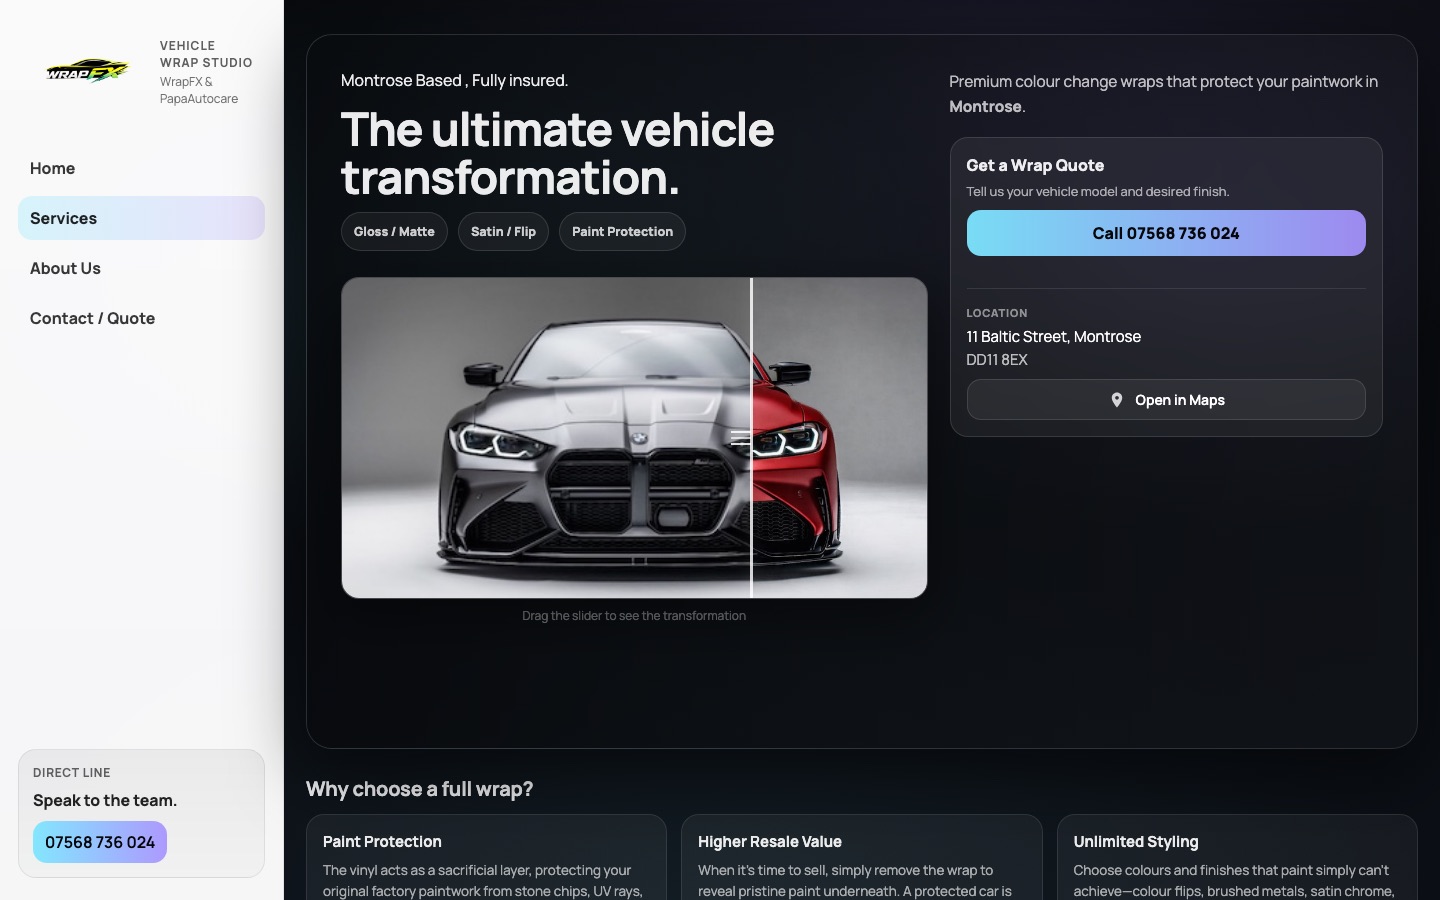Click the Why choose a full wrap? heading
1440x900 pixels.
(419, 789)
